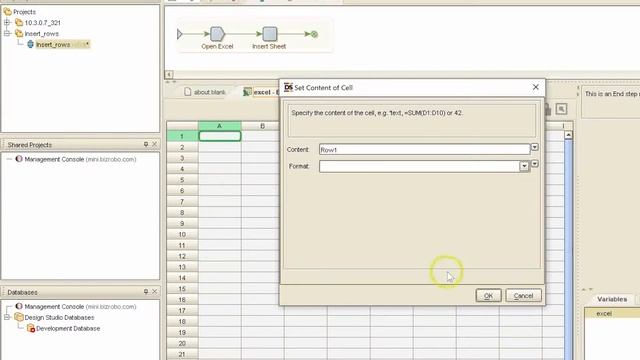Click the robot flow scroll-left arrow
640x360 pixels.
[x=169, y=74]
